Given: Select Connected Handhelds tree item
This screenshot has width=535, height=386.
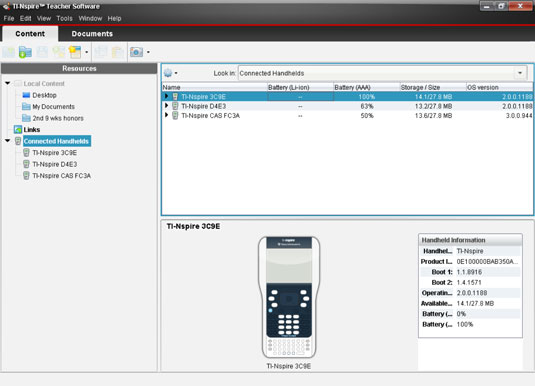Looking at the screenshot, I should 57,141.
